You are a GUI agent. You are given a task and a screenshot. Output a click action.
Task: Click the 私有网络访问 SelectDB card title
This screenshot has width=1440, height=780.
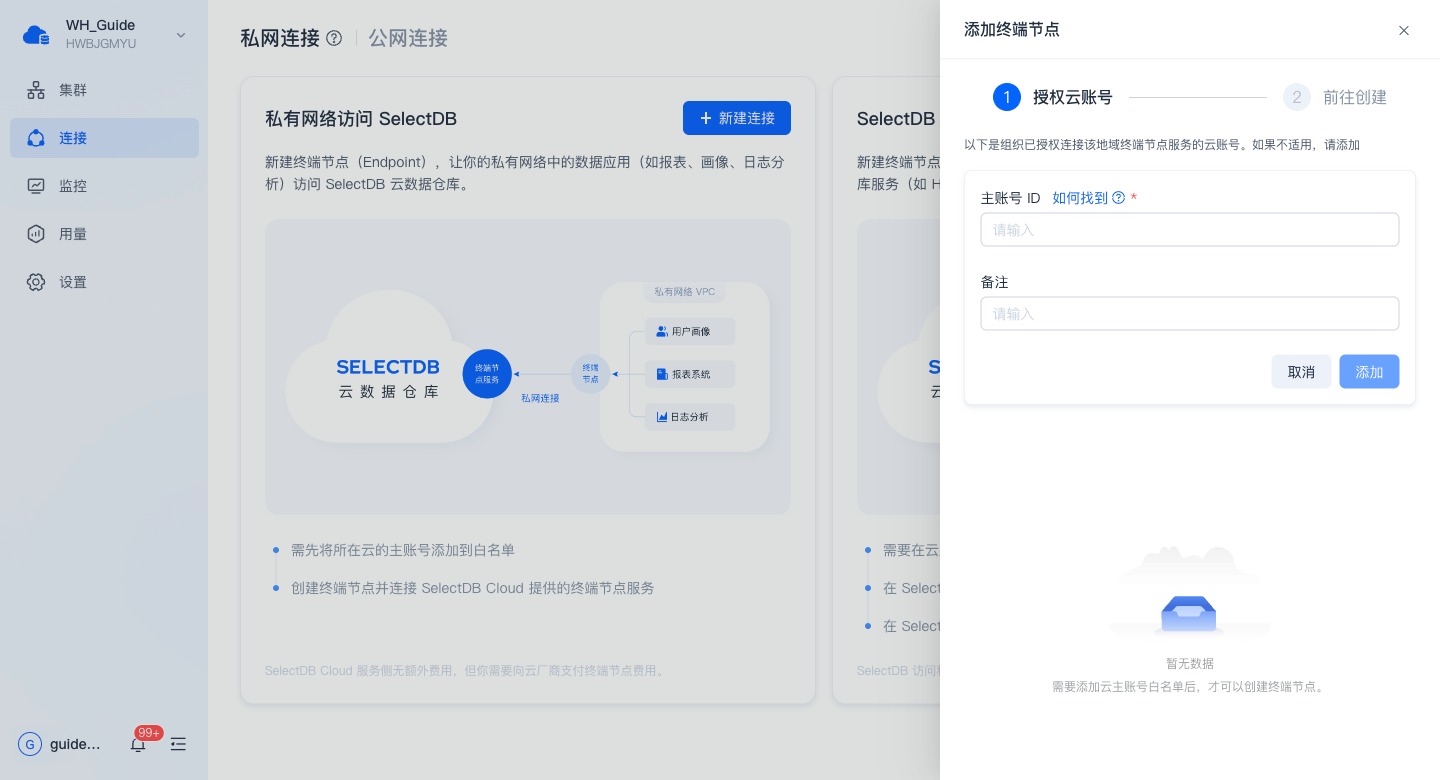(x=361, y=119)
